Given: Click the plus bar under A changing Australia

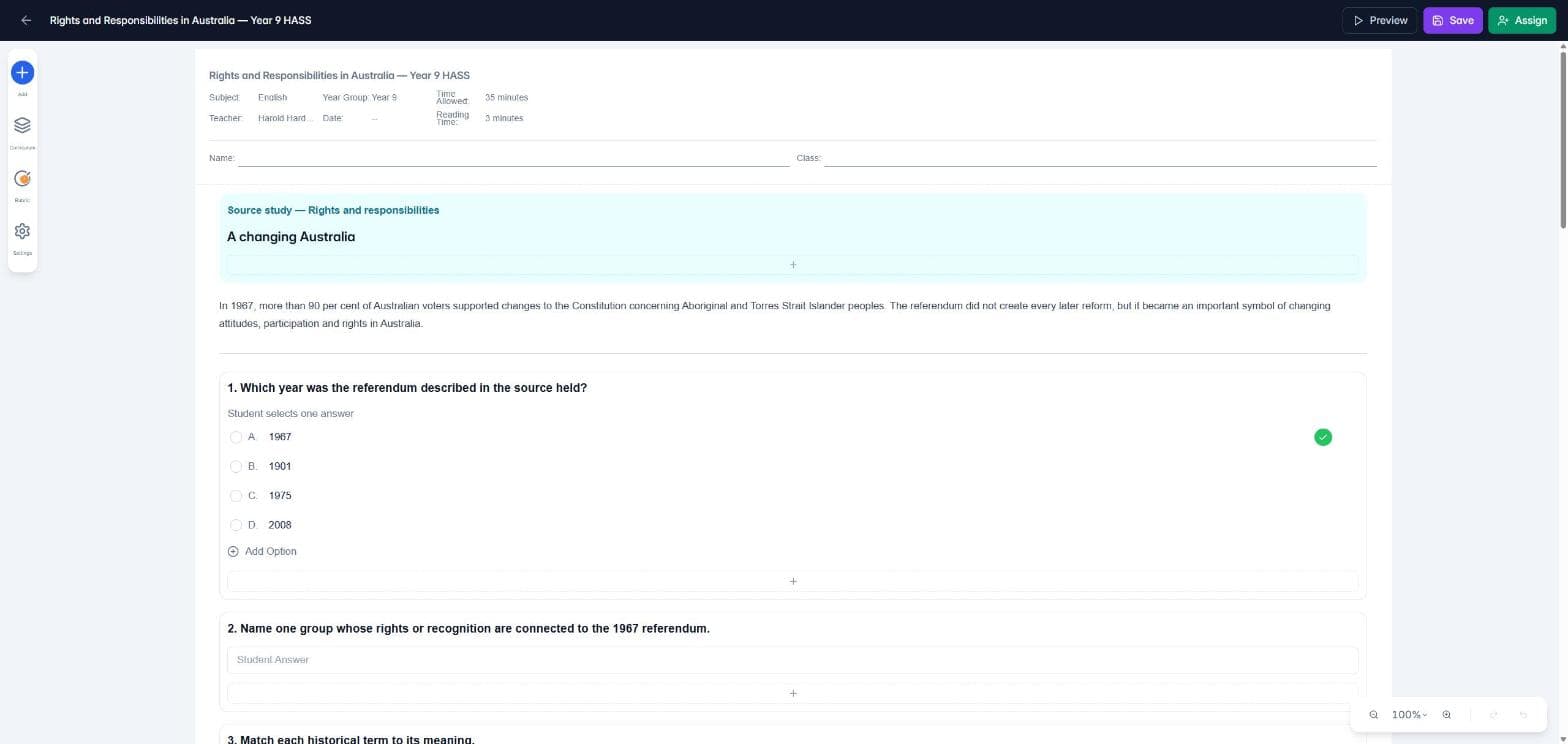Looking at the screenshot, I should [792, 265].
